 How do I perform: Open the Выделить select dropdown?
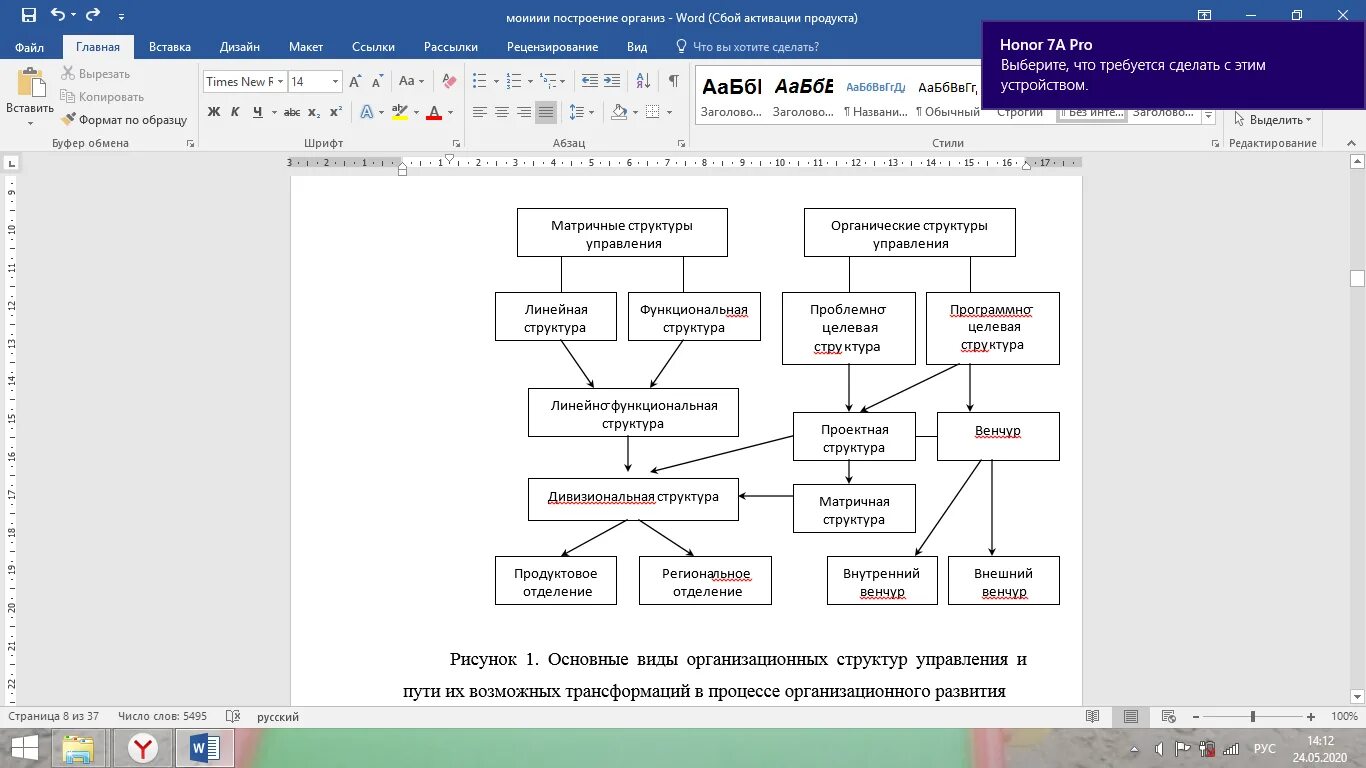pos(1273,120)
